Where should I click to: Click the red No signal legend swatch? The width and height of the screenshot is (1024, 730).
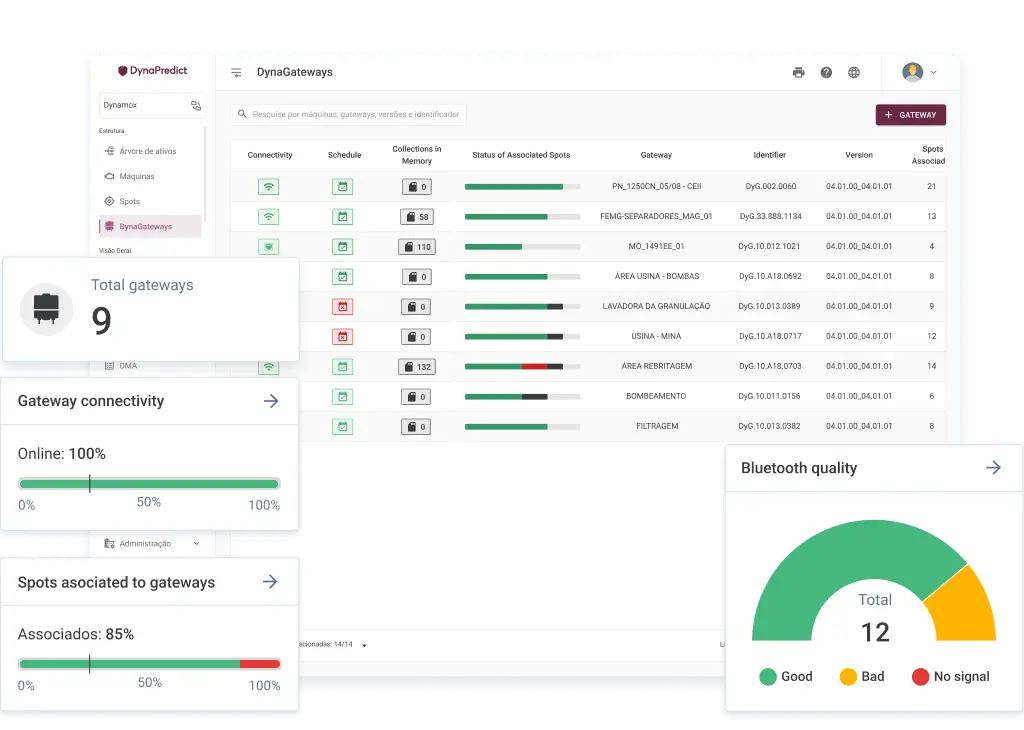tap(920, 676)
